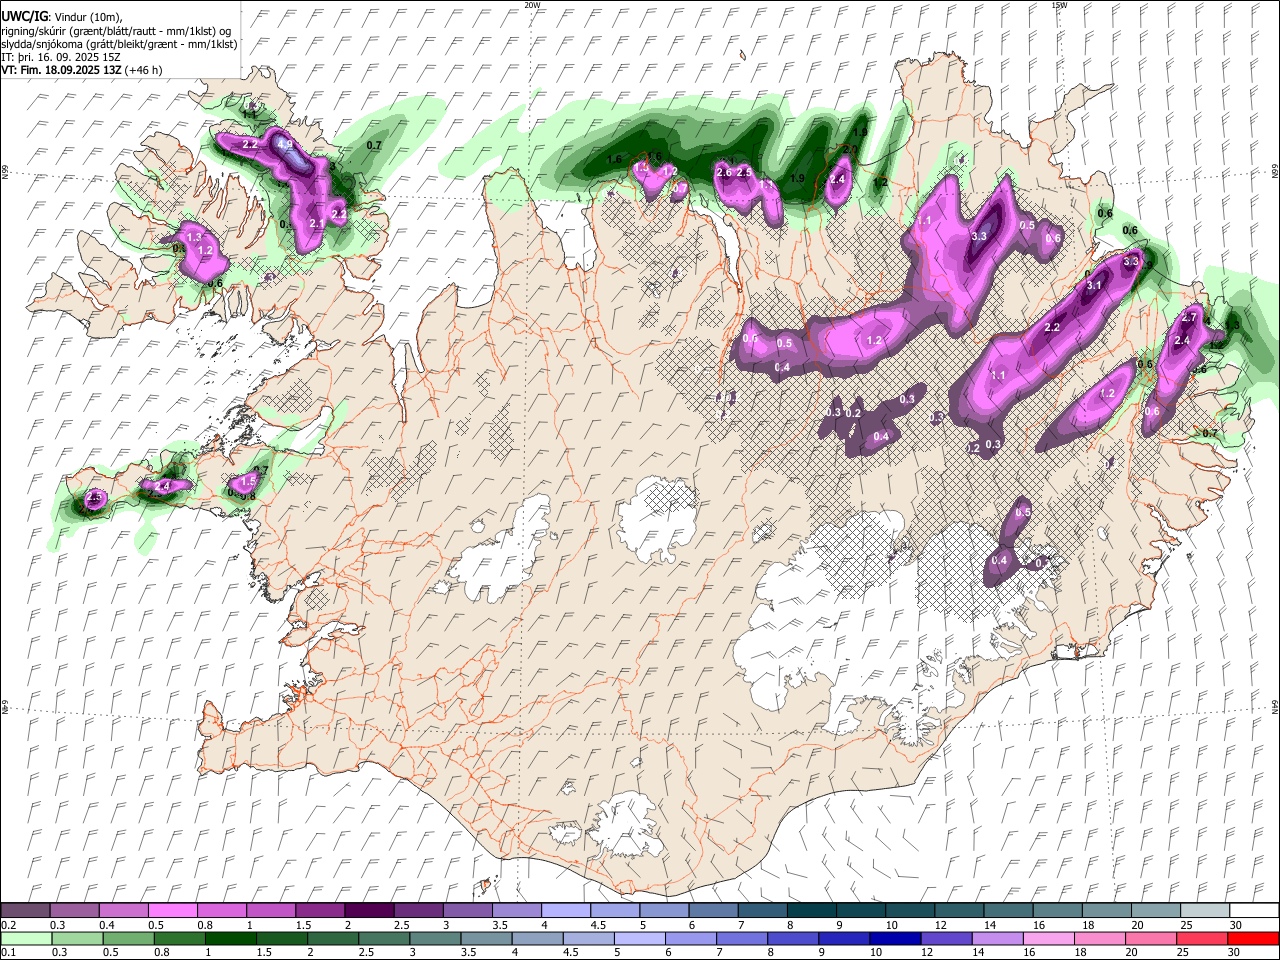Click the '0.2' label starting the upper legend row
Screen dimensions: 1280x960
(8, 925)
